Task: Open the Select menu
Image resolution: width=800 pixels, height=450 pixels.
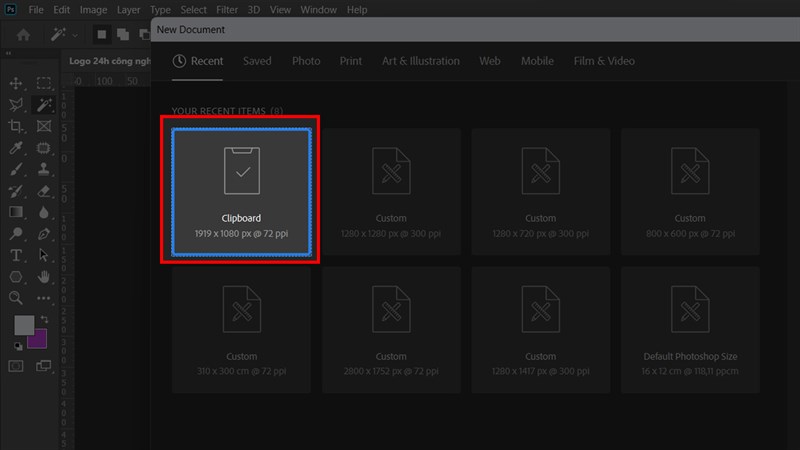Action: coord(193,10)
